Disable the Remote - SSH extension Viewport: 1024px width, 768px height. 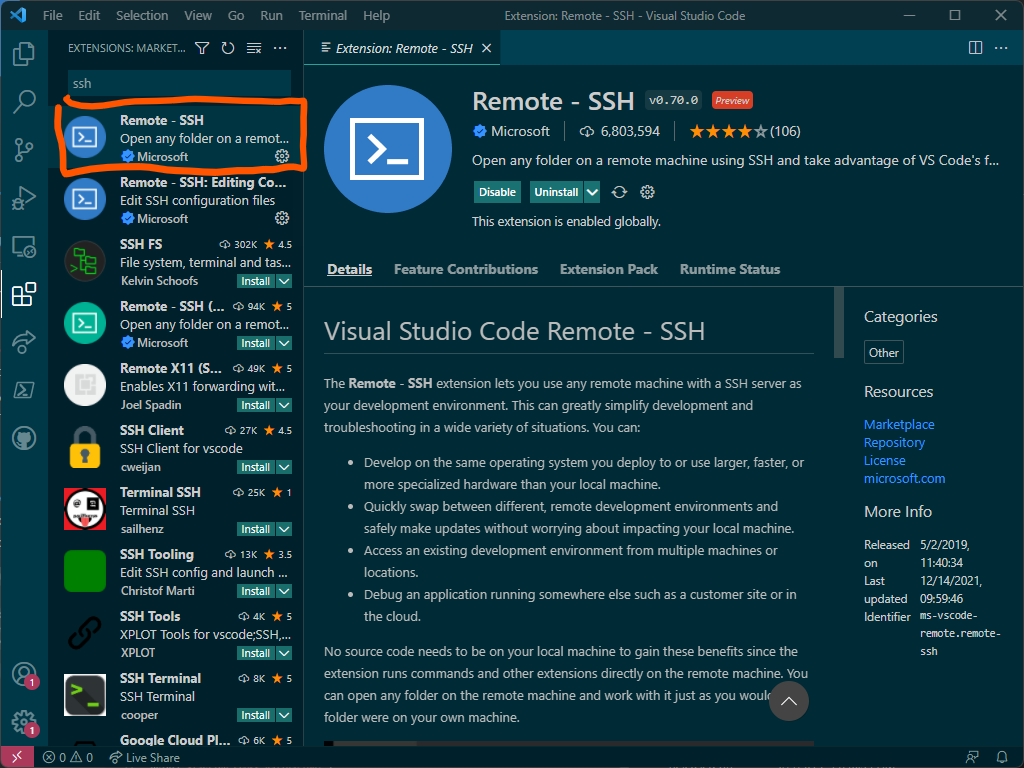[497, 192]
